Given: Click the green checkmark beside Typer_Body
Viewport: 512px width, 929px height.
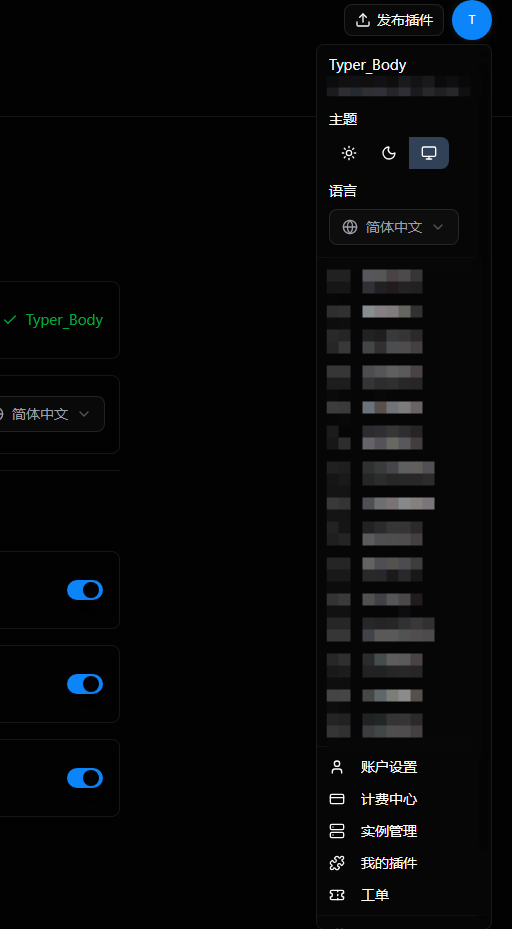Looking at the screenshot, I should tap(10, 320).
